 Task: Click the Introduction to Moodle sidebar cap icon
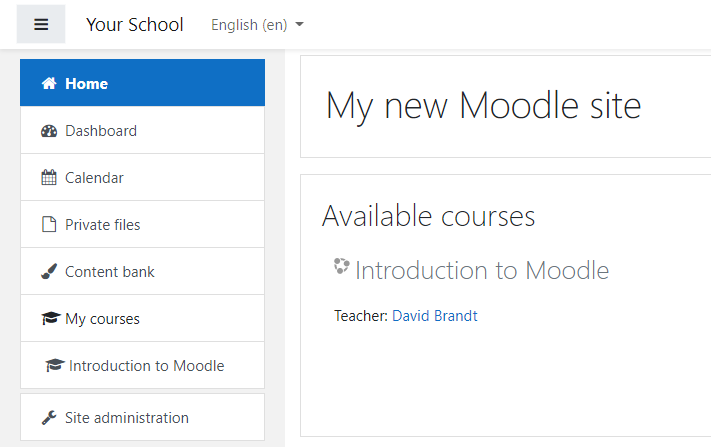(x=55, y=365)
